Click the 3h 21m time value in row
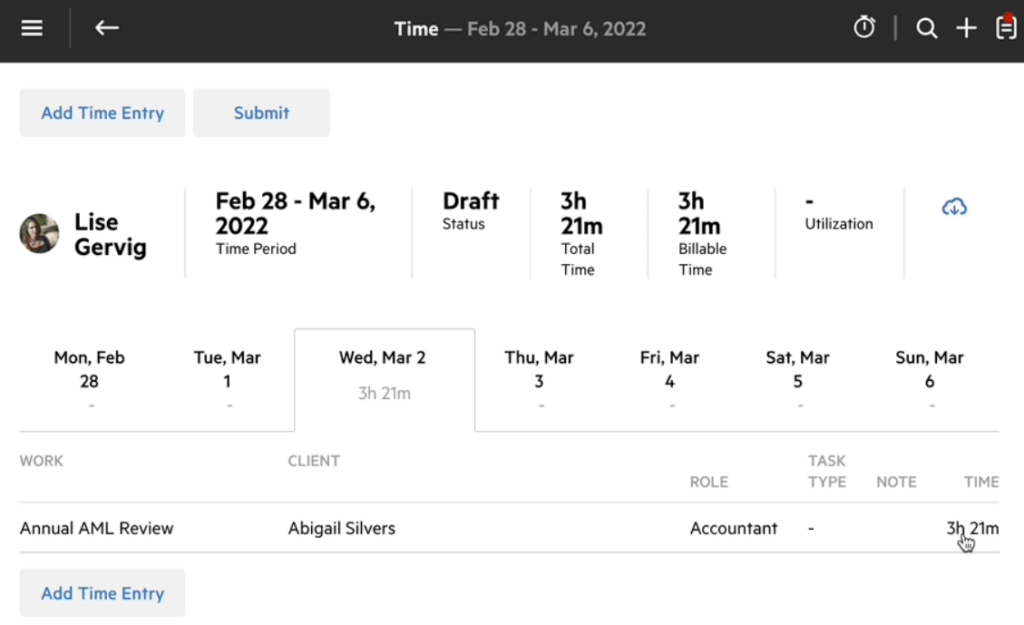The width and height of the screenshot is (1024, 625). pos(972,528)
